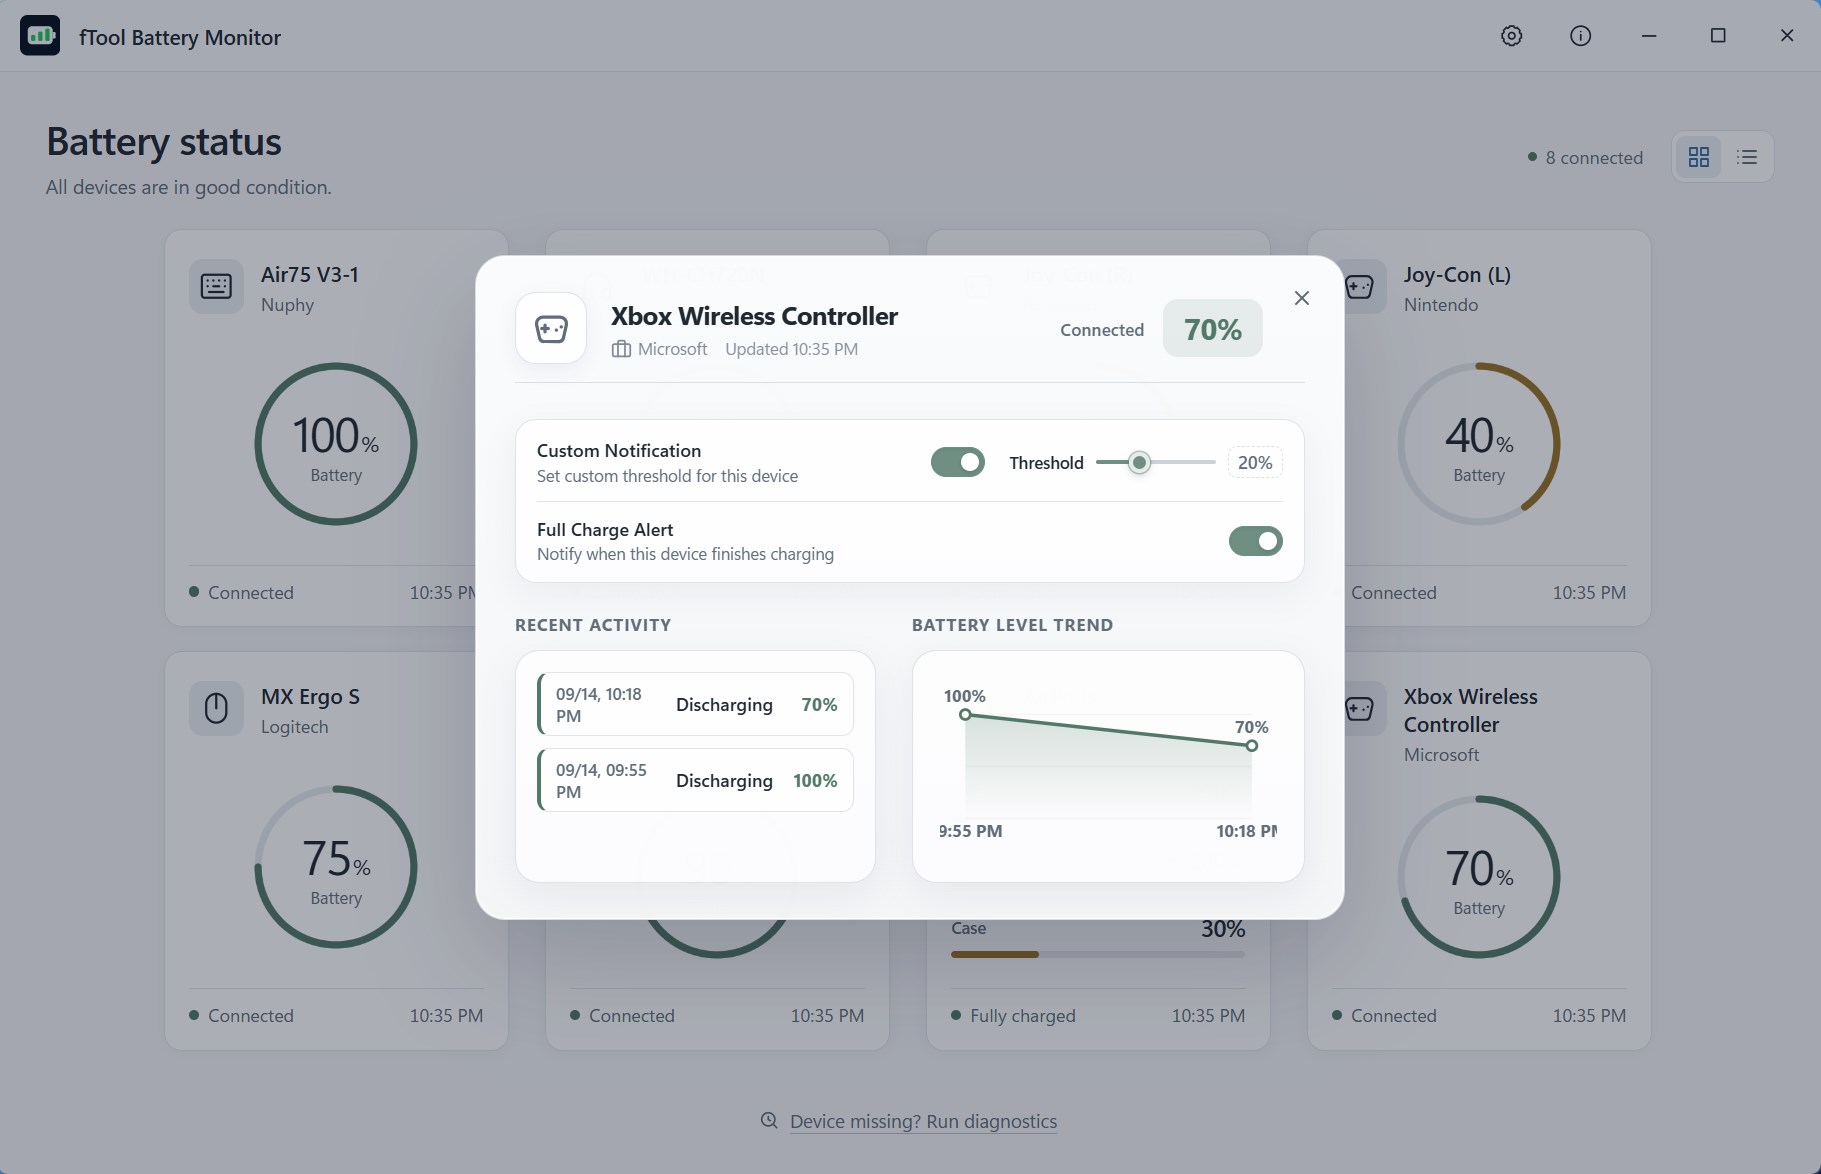Click the 'RECENT ACTIVITY' section heading
Image resolution: width=1821 pixels, height=1174 pixels.
(x=593, y=625)
